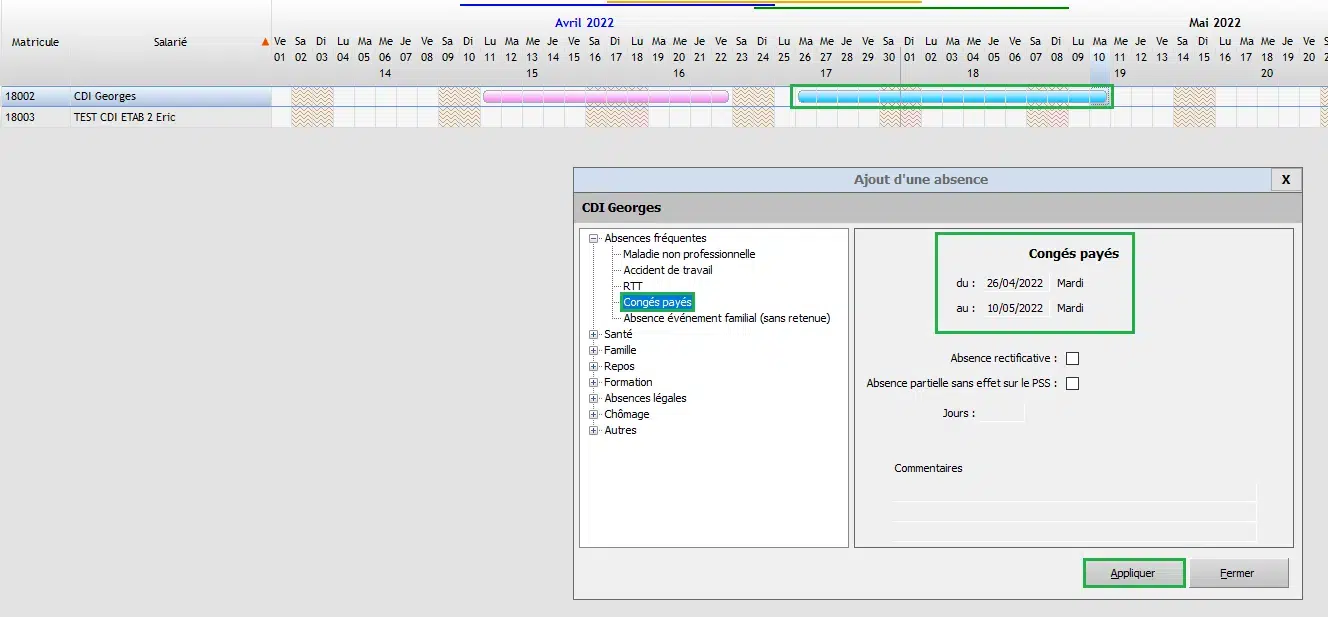Collapse the Absences fréquentes tree node
This screenshot has height=617, width=1328.
pyautogui.click(x=594, y=239)
